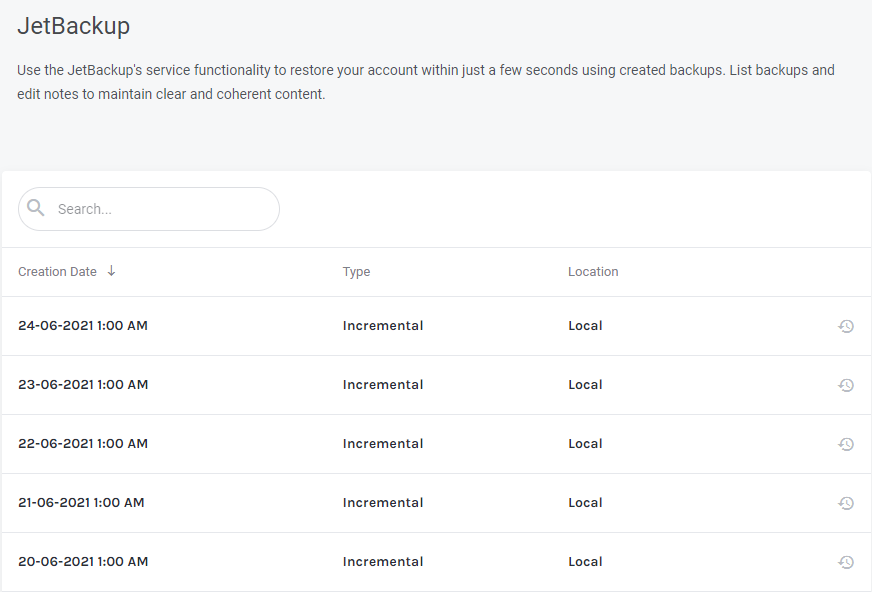Select the 21-06-2021 1:00 AM backup entry
The image size is (872, 592).
point(81,503)
